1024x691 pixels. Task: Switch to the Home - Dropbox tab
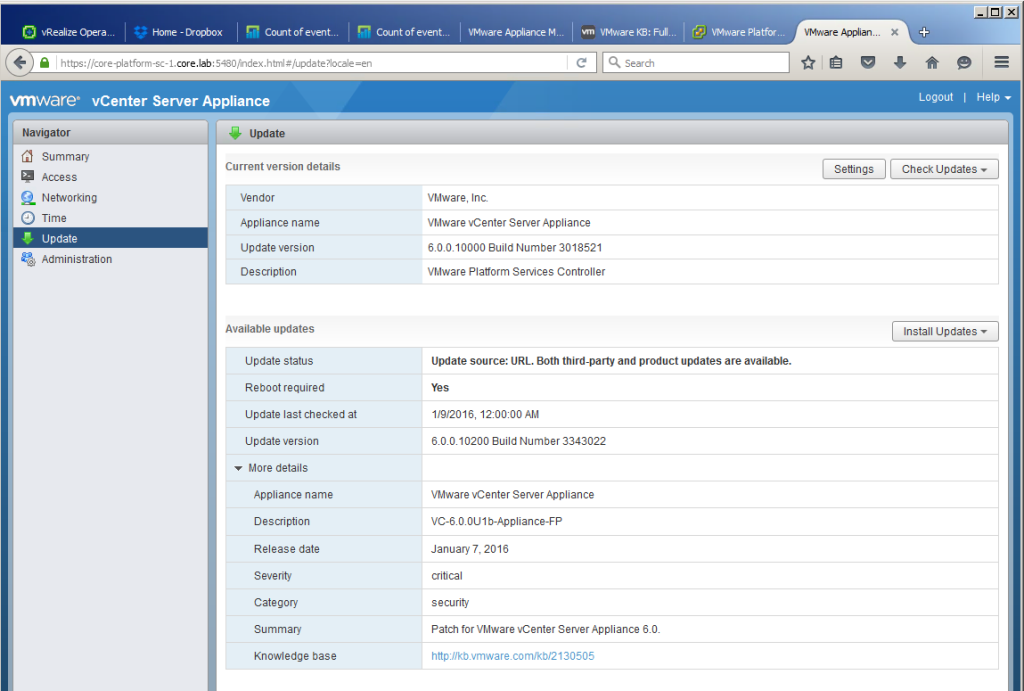(x=179, y=32)
